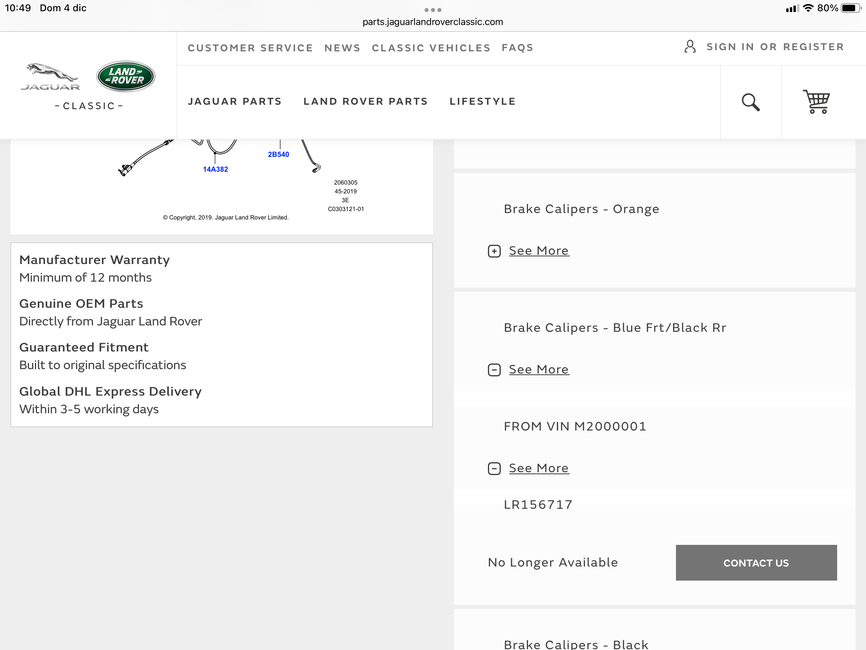Viewport: 866px width, 650px height.
Task: Click the user account icon
Action: [x=690, y=46]
